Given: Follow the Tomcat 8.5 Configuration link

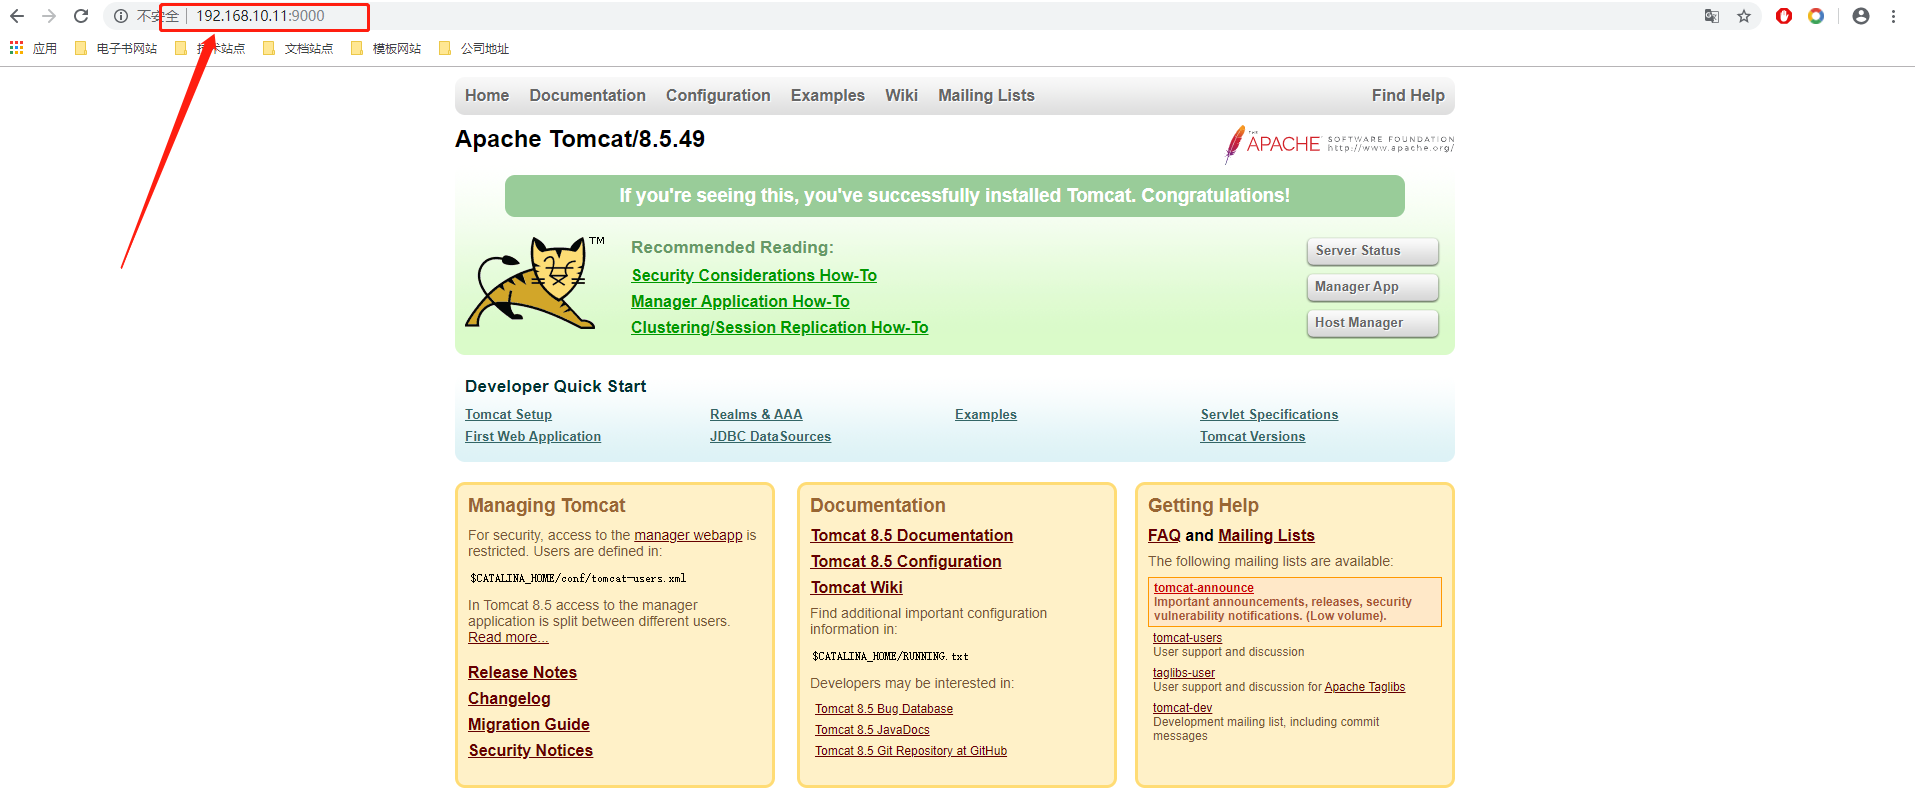Looking at the screenshot, I should click(x=906, y=561).
